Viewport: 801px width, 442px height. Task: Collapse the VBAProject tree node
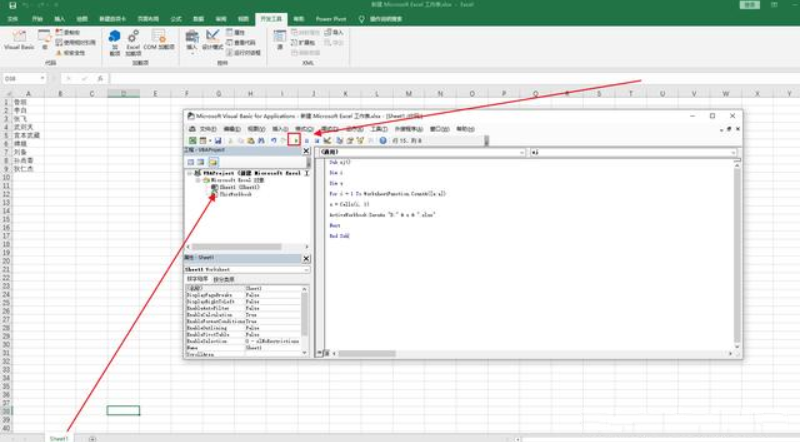pos(188,173)
